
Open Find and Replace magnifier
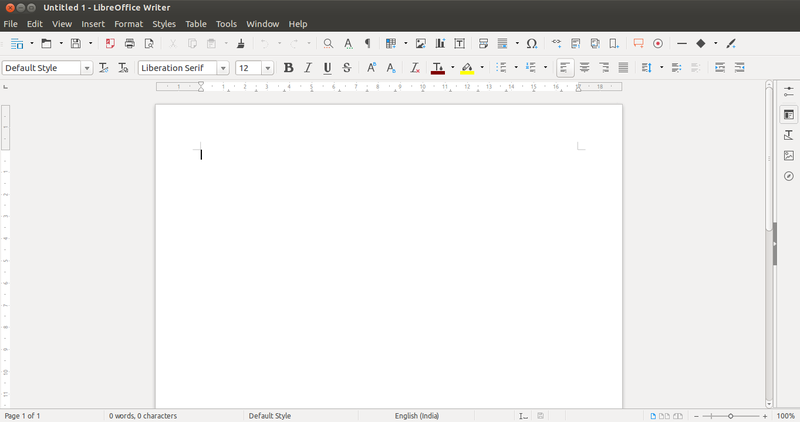[328, 44]
